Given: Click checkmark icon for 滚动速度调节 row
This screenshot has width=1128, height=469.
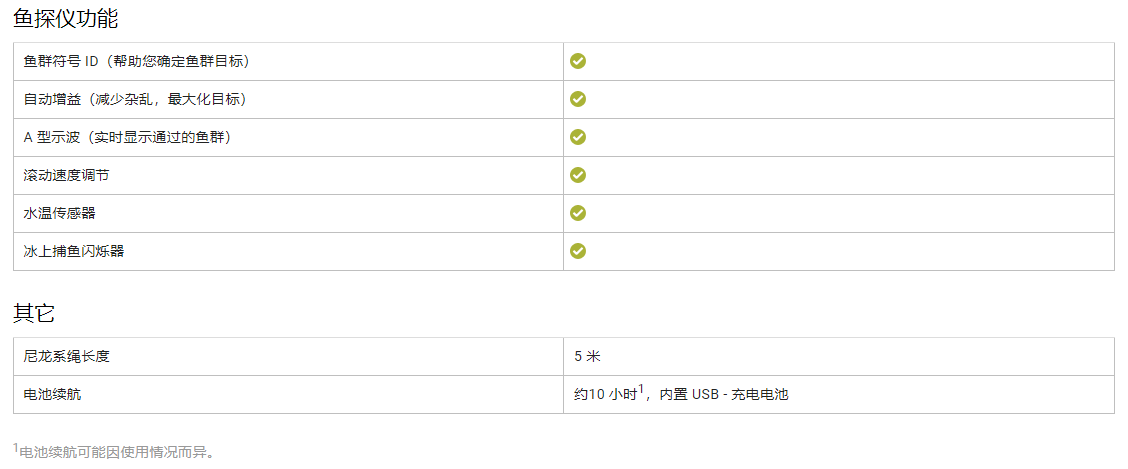Looking at the screenshot, I should [x=578, y=175].
